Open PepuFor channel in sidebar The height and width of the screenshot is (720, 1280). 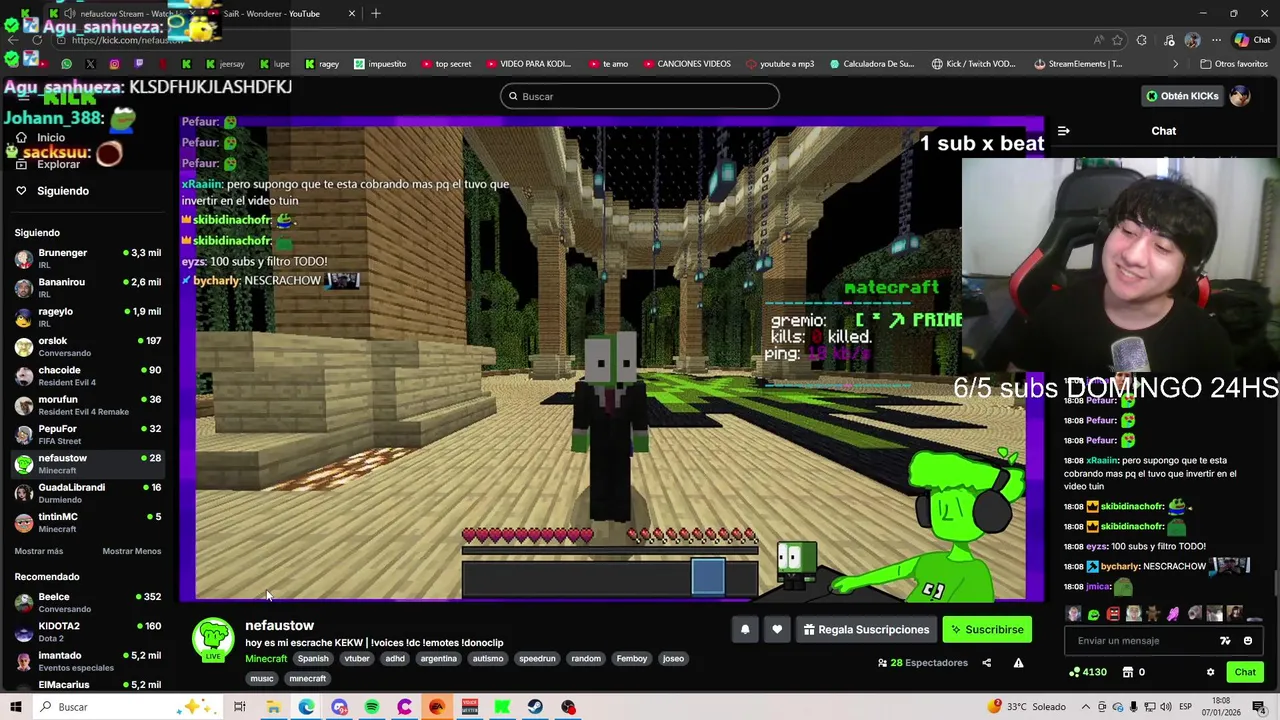(88, 434)
